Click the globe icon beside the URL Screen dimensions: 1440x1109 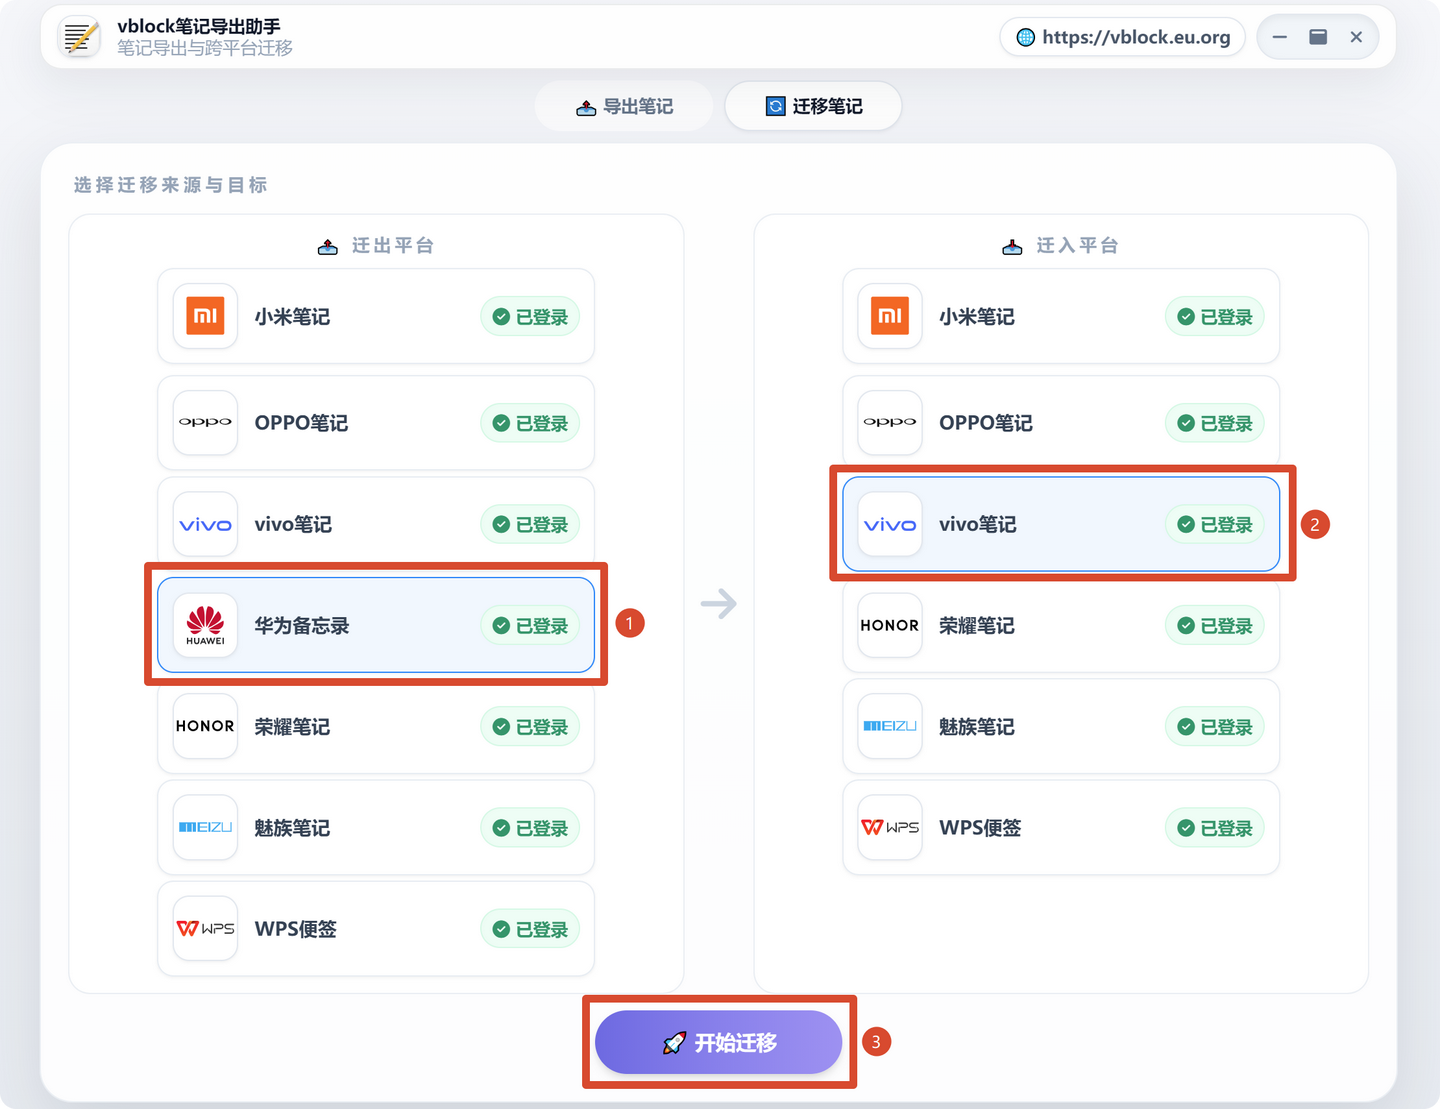(x=1025, y=37)
